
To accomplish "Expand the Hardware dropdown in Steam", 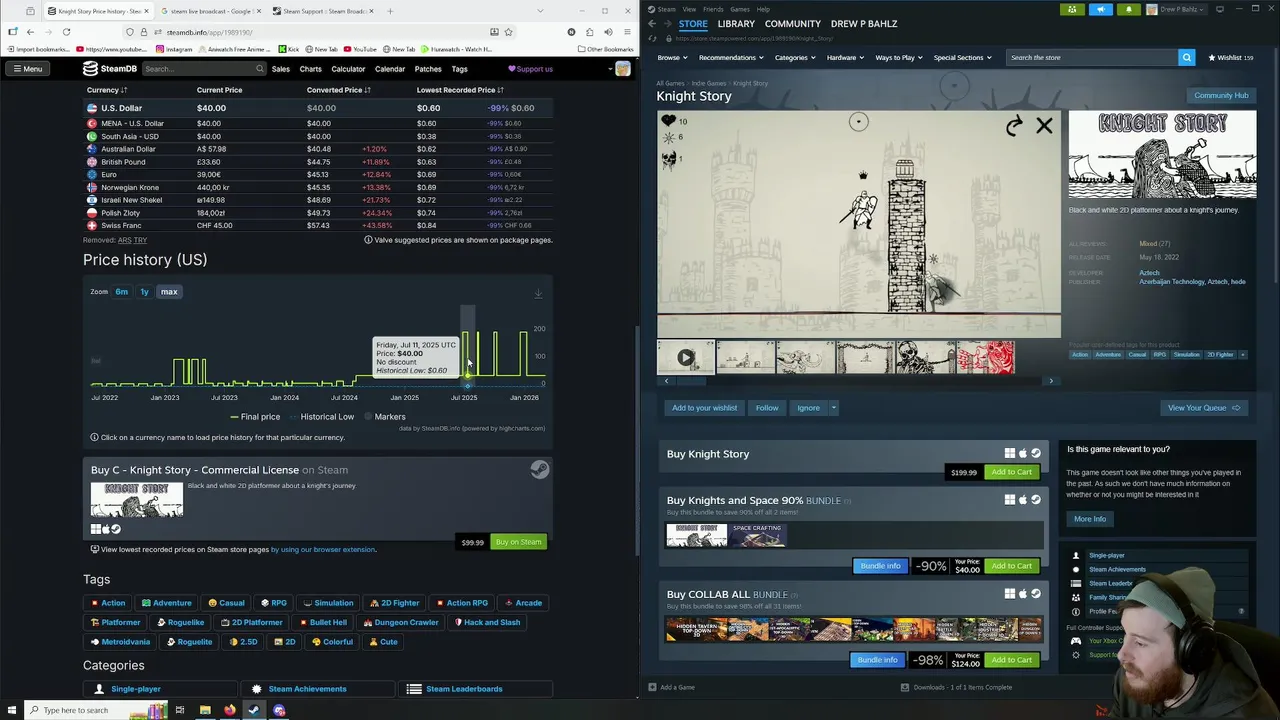I will 846,58.
